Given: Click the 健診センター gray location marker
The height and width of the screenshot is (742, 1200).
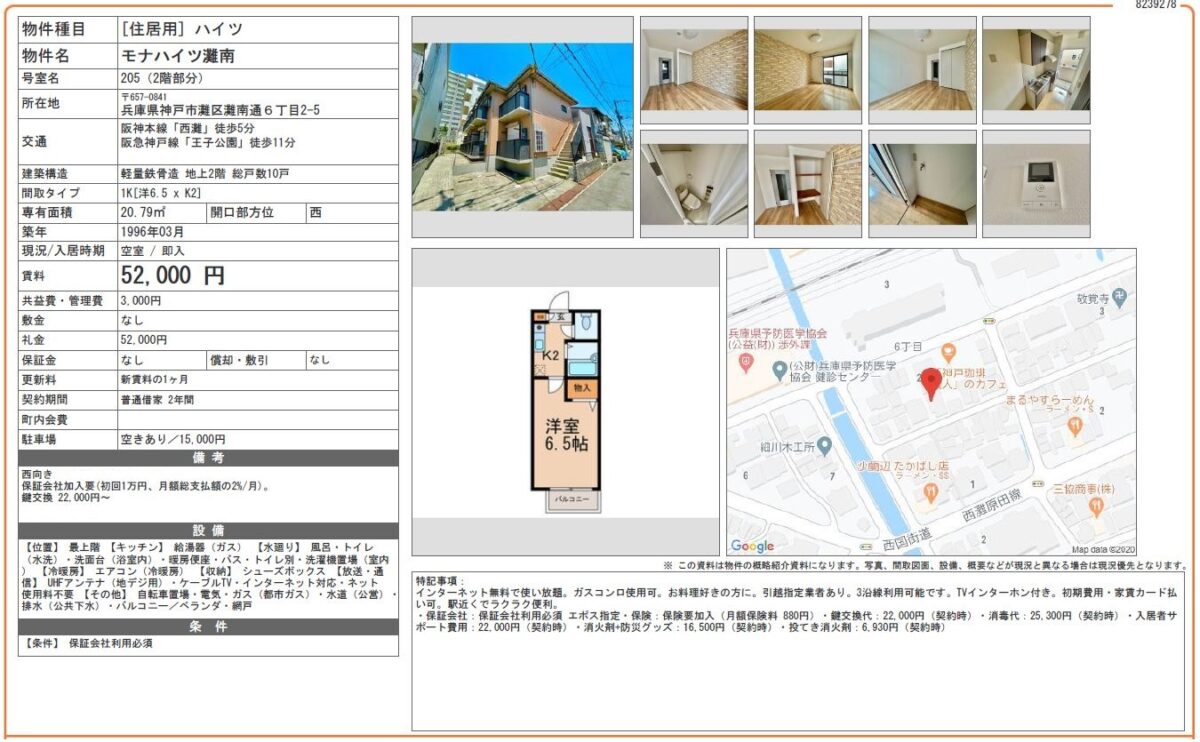Looking at the screenshot, I should [x=779, y=371].
